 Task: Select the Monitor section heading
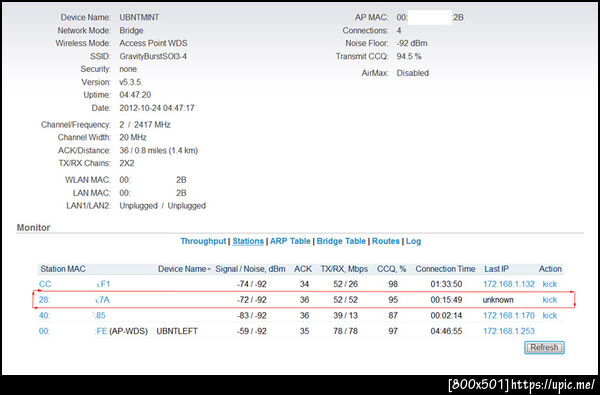click(x=33, y=228)
